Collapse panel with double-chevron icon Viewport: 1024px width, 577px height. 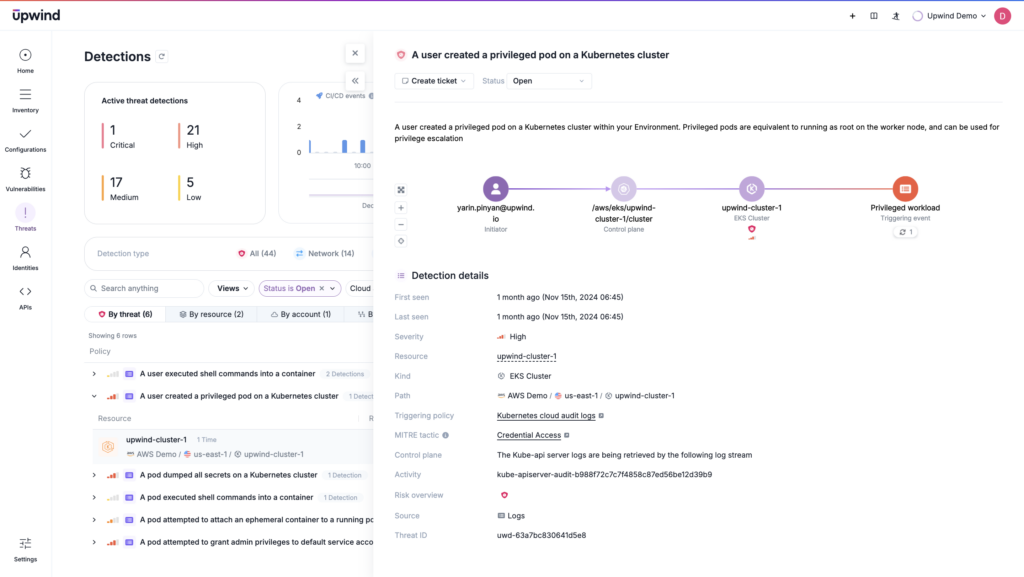[355, 81]
